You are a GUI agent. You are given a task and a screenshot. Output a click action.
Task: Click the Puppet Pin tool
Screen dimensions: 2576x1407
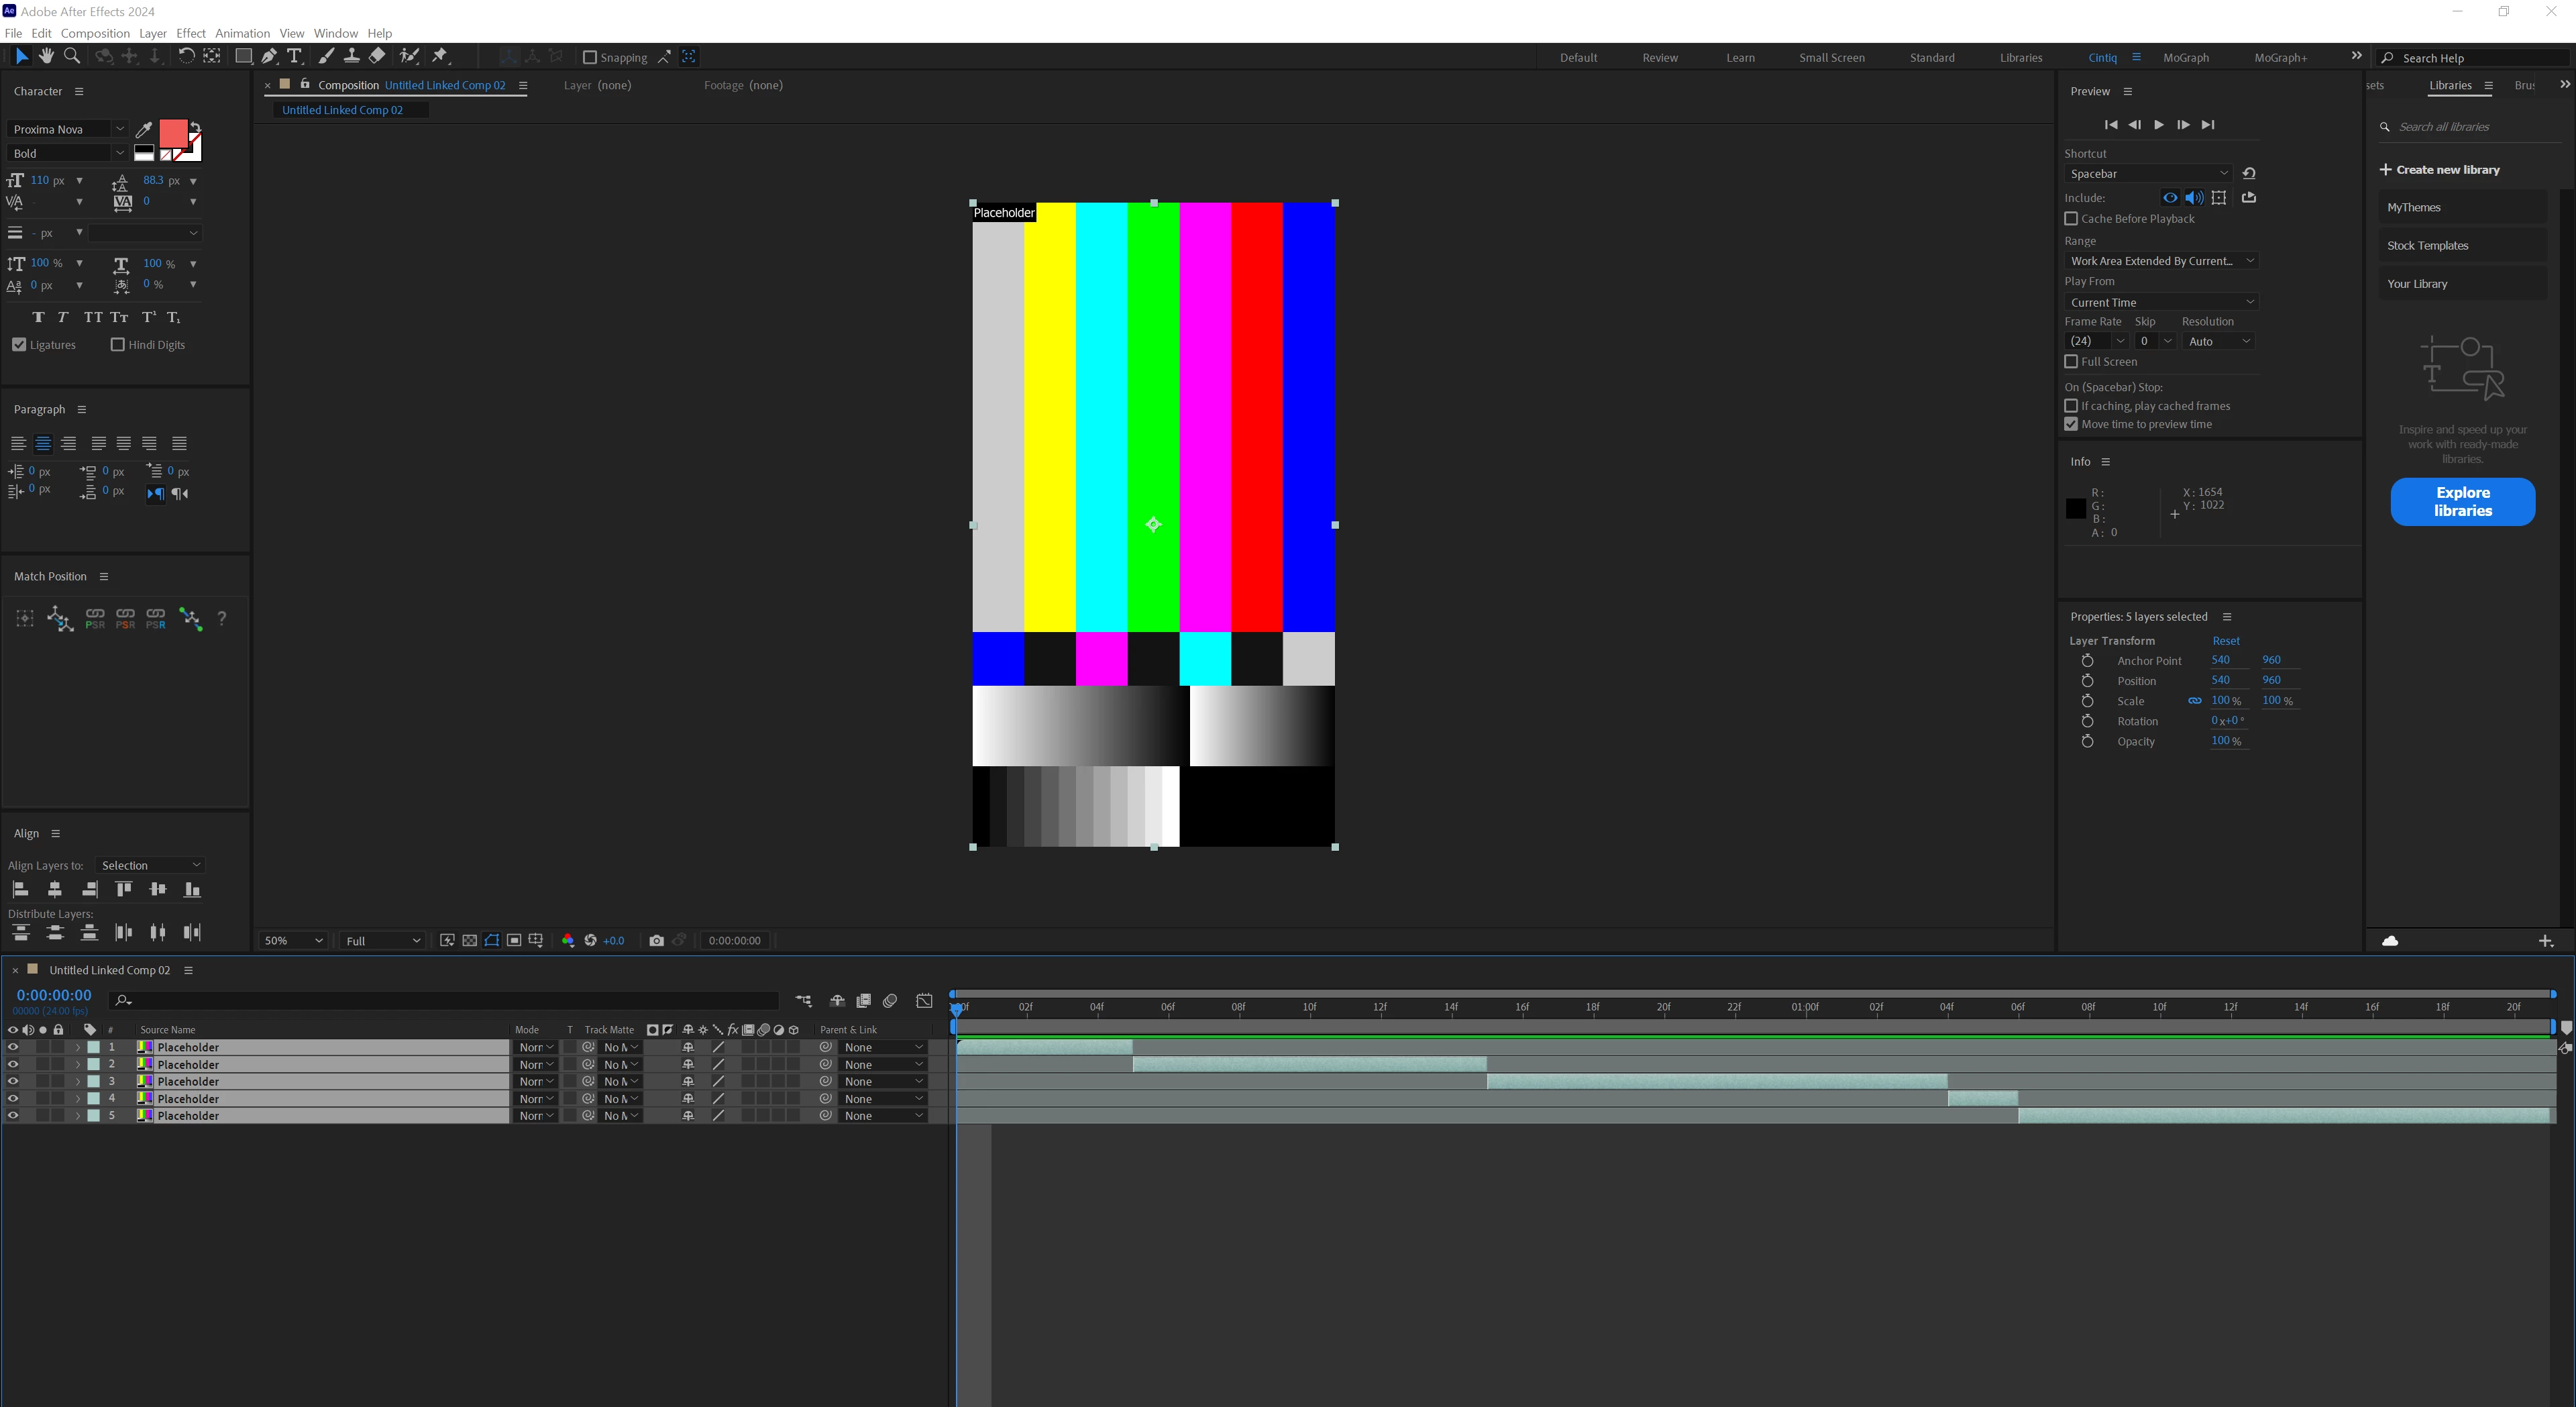[440, 56]
